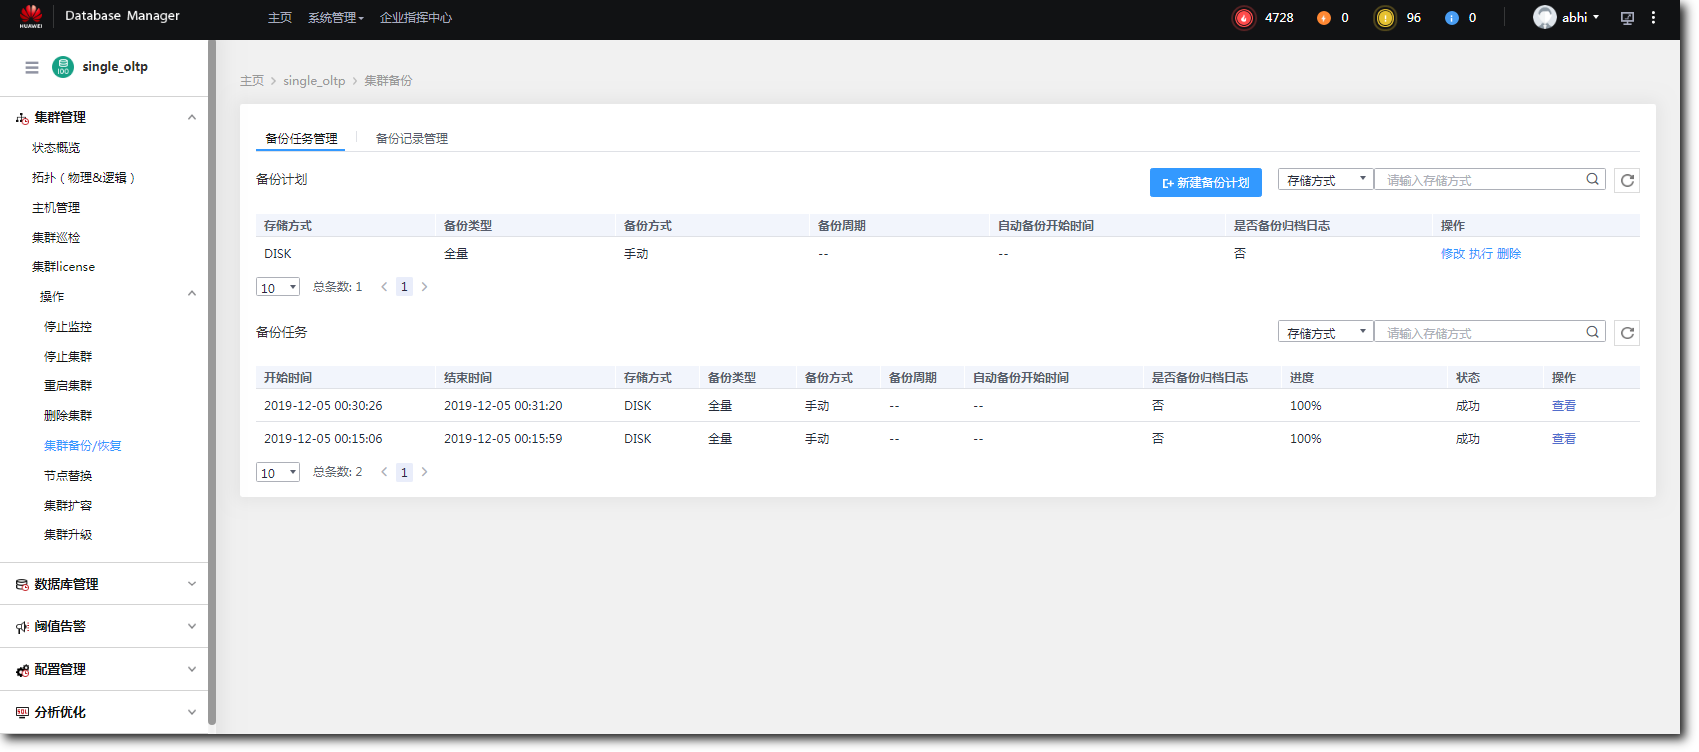Select 节点替换 operation
1699x752 pixels.
tap(68, 476)
